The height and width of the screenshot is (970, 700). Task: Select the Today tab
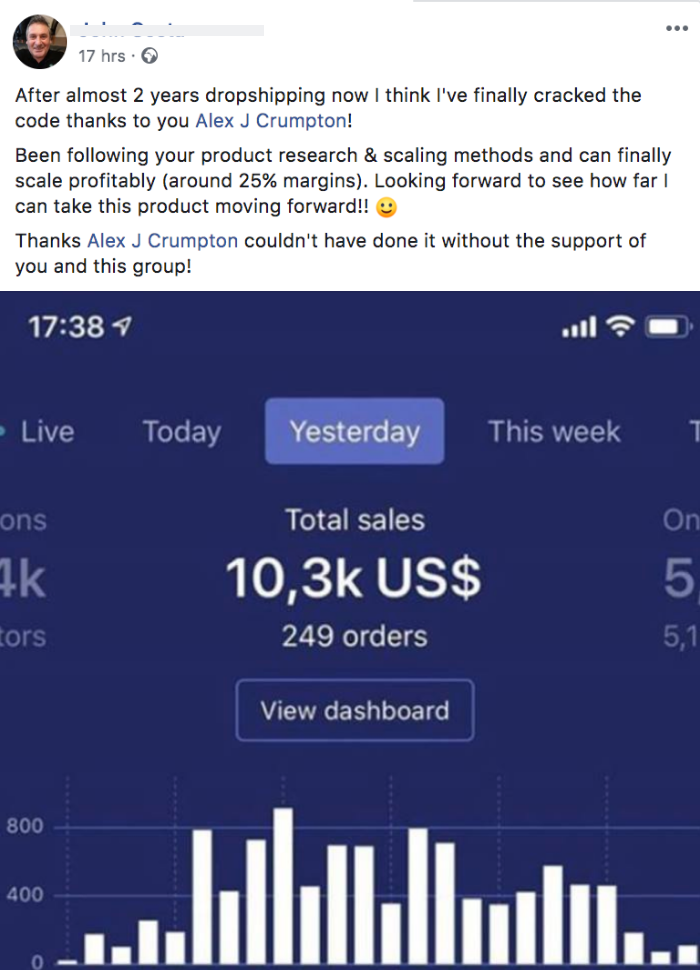[182, 432]
